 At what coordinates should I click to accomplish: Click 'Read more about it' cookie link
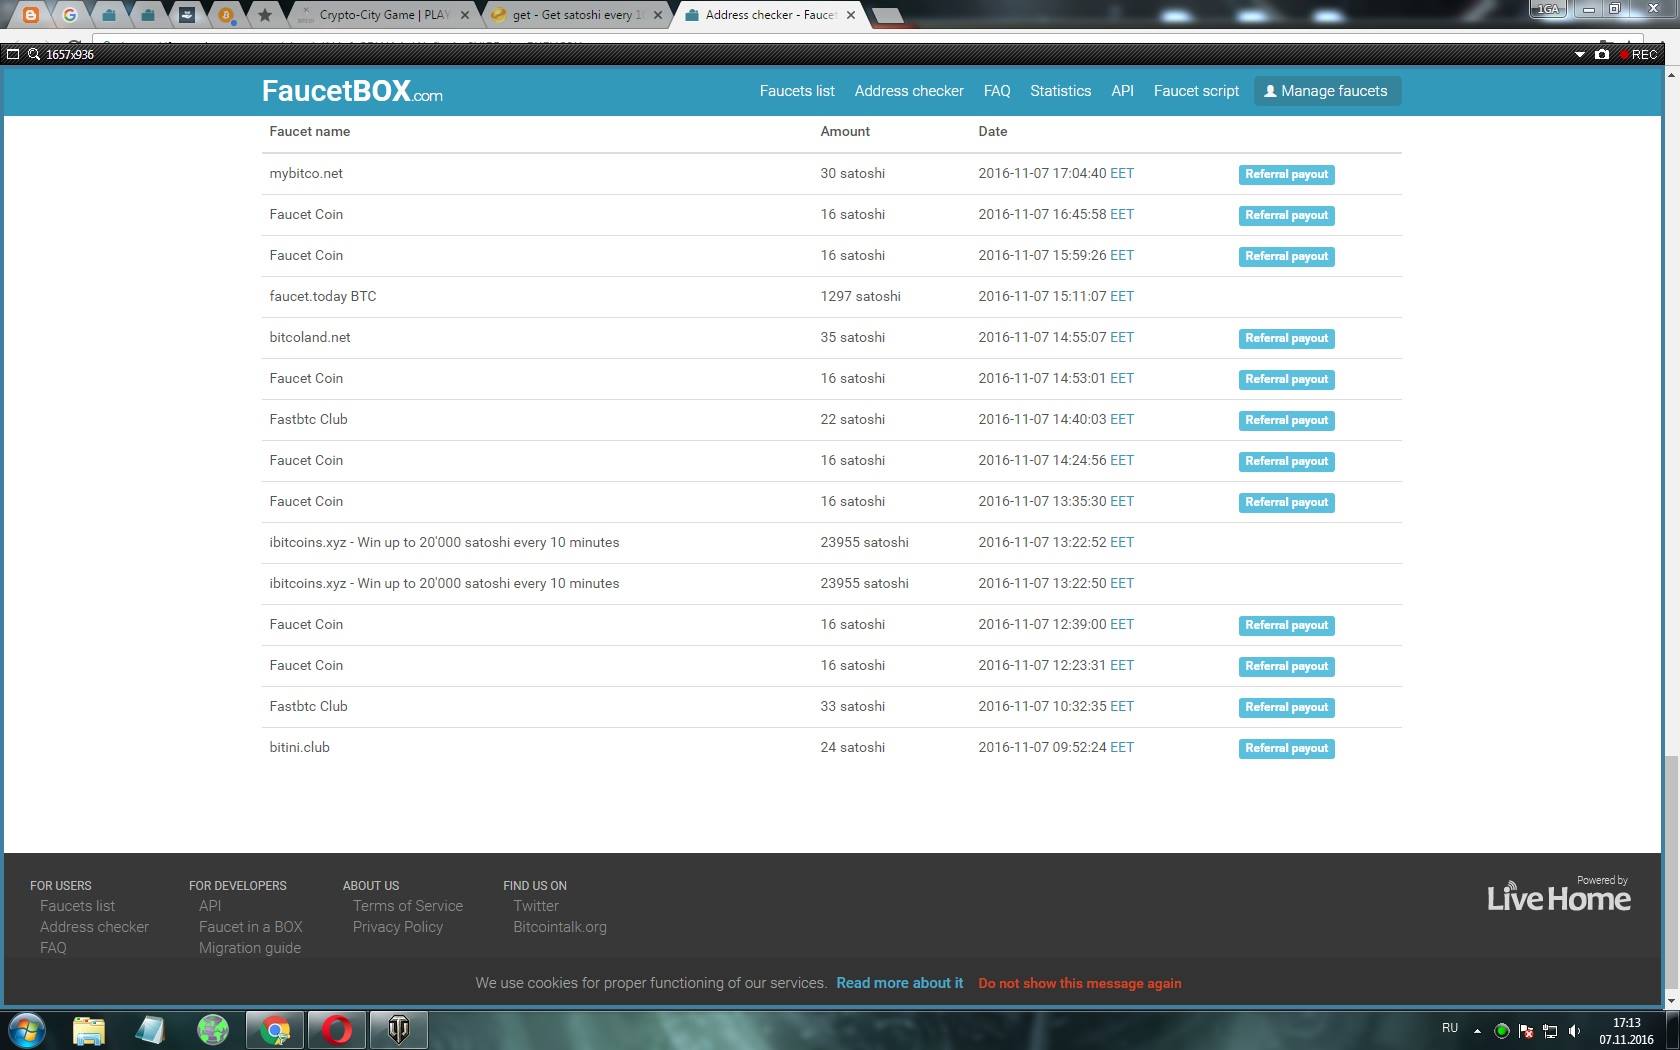point(900,983)
